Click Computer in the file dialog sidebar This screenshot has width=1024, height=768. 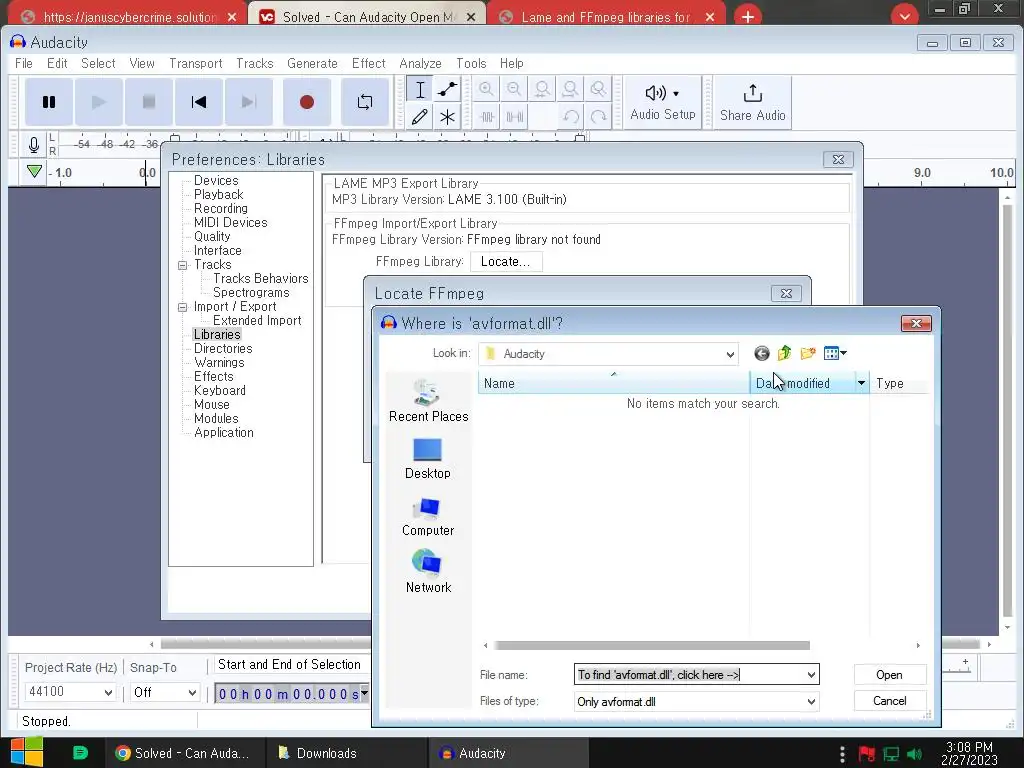(428, 517)
